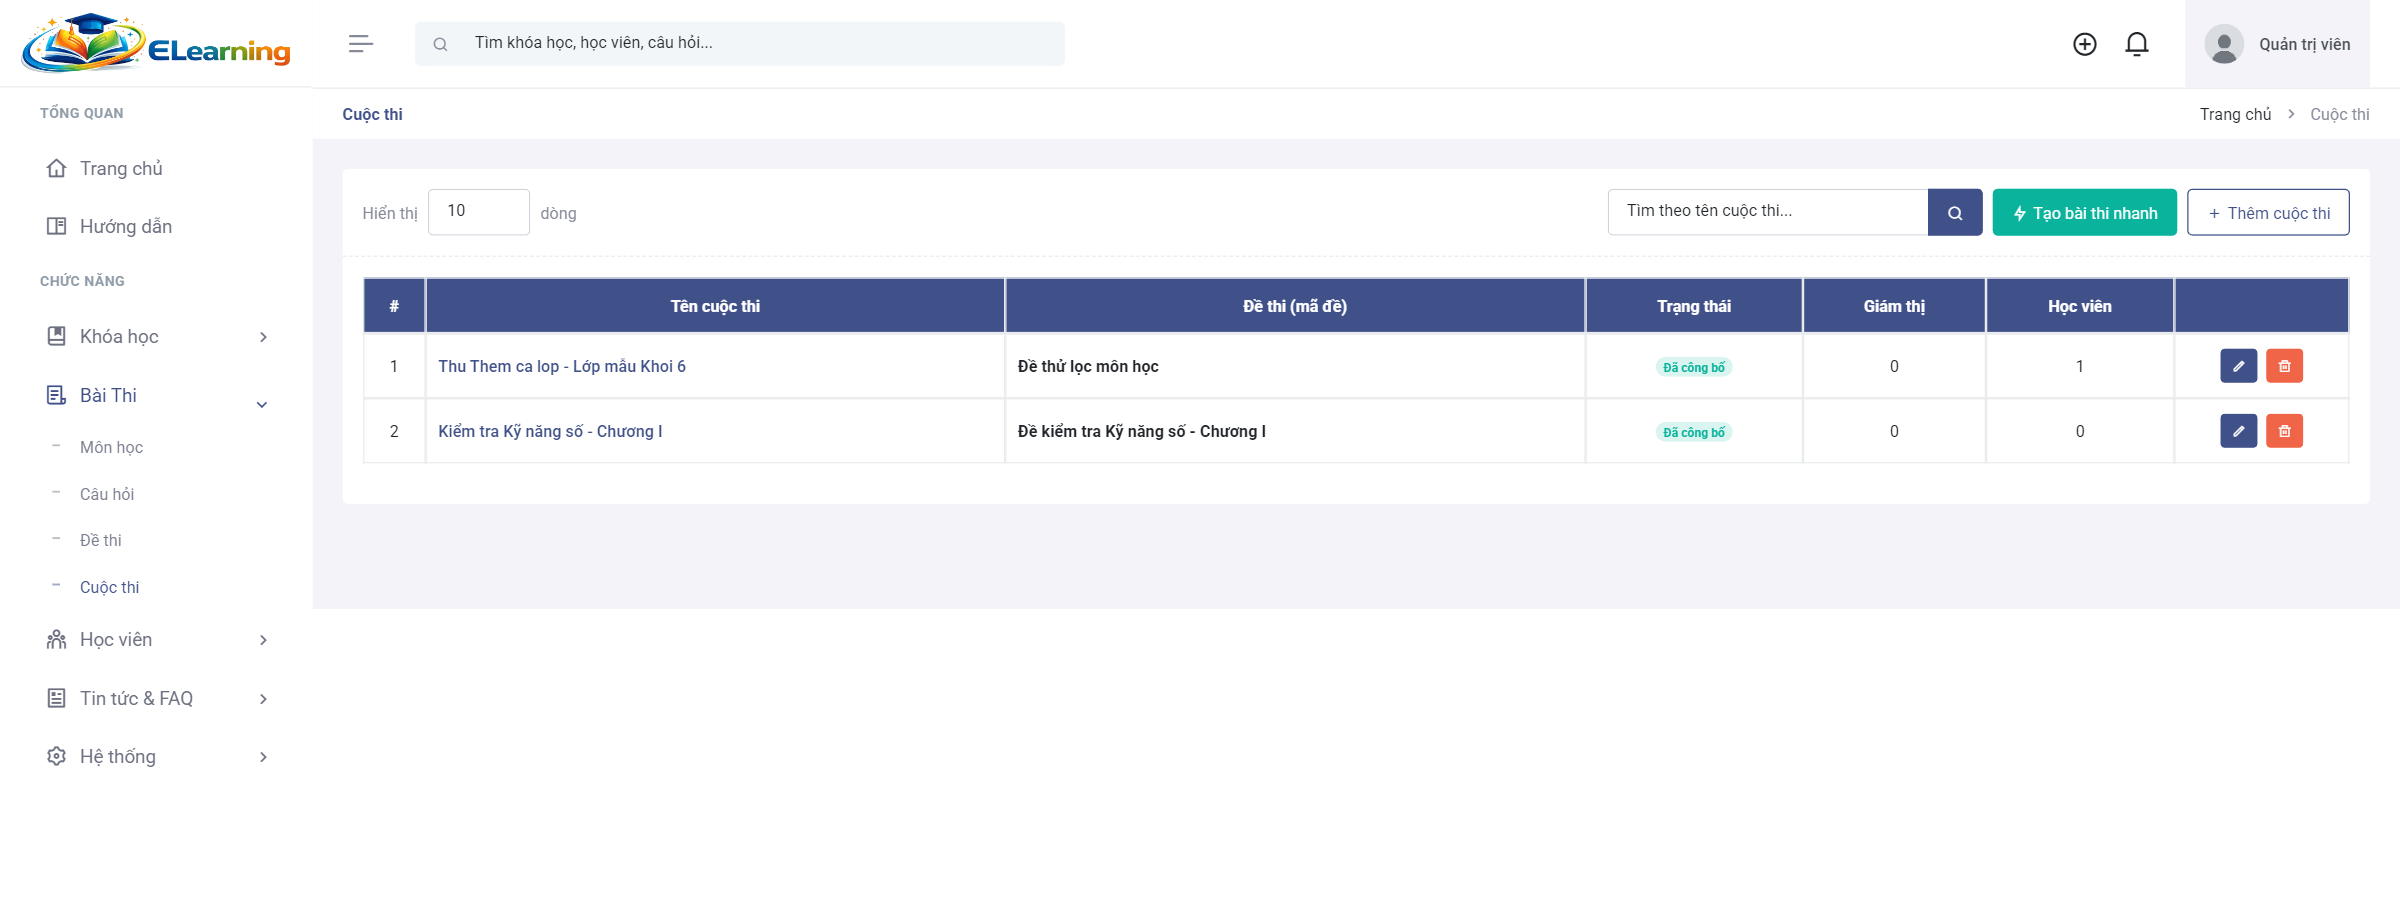Open the Thu Them ca lop contest link
Screen dimensions: 2400x900
[562, 366]
